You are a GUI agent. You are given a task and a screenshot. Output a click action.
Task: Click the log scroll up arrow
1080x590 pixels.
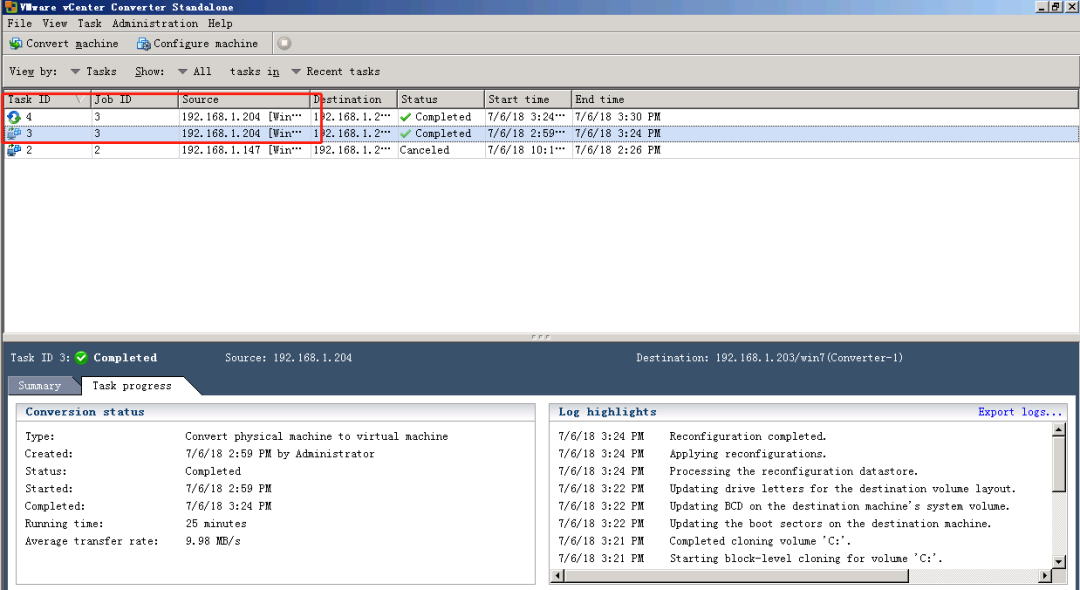tap(1059, 430)
